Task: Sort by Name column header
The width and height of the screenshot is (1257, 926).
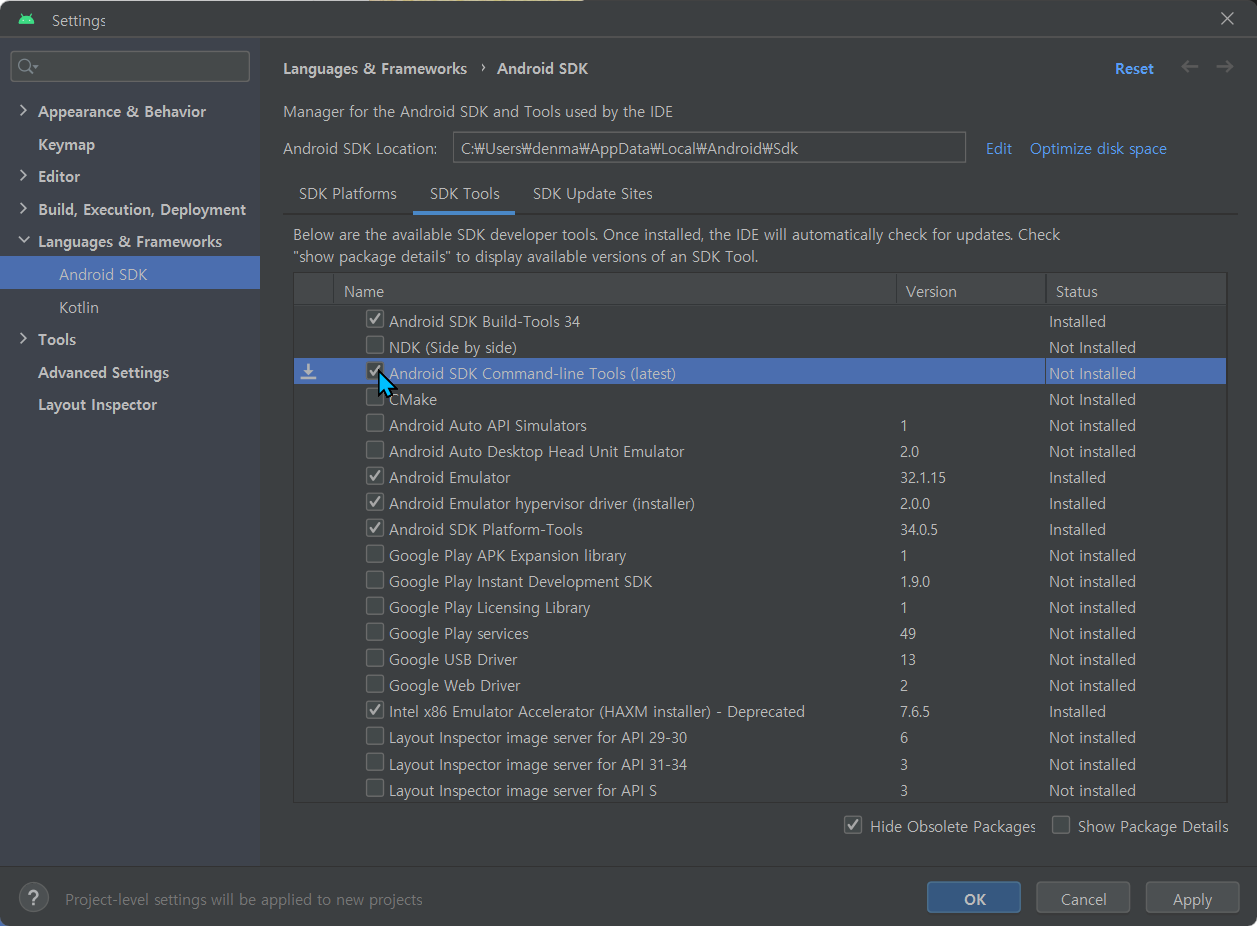Action: 614,291
